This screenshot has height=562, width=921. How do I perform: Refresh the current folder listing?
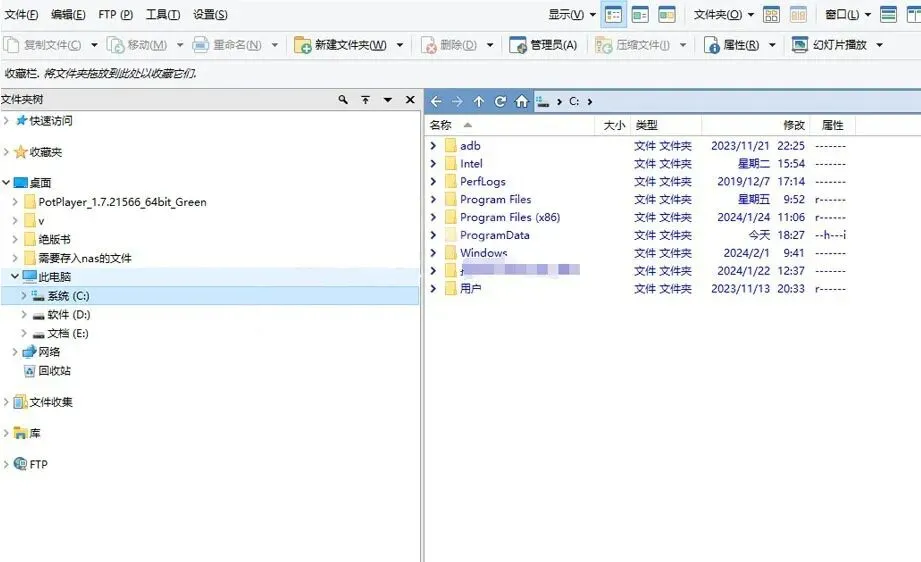point(500,102)
